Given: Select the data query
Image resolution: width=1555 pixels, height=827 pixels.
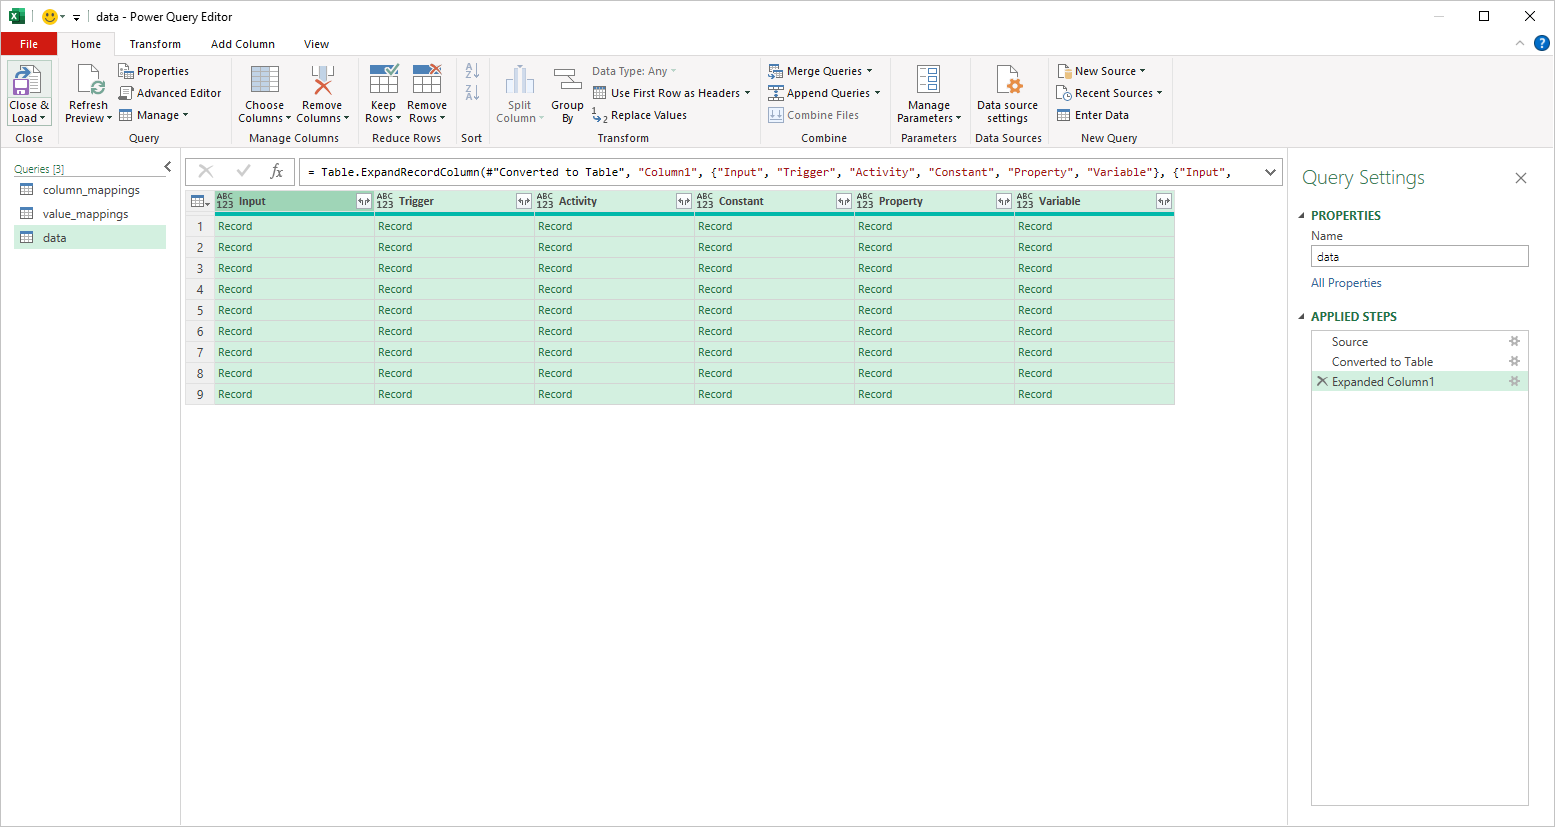Looking at the screenshot, I should (90, 238).
